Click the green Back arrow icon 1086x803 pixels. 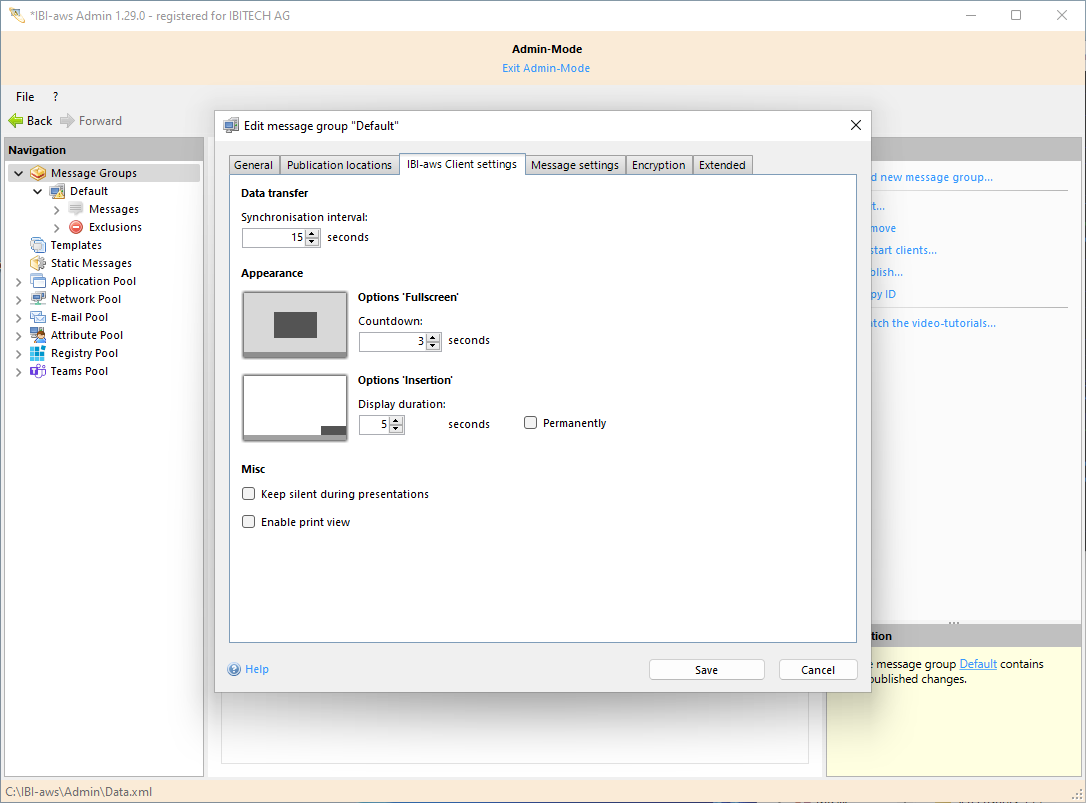[16, 121]
